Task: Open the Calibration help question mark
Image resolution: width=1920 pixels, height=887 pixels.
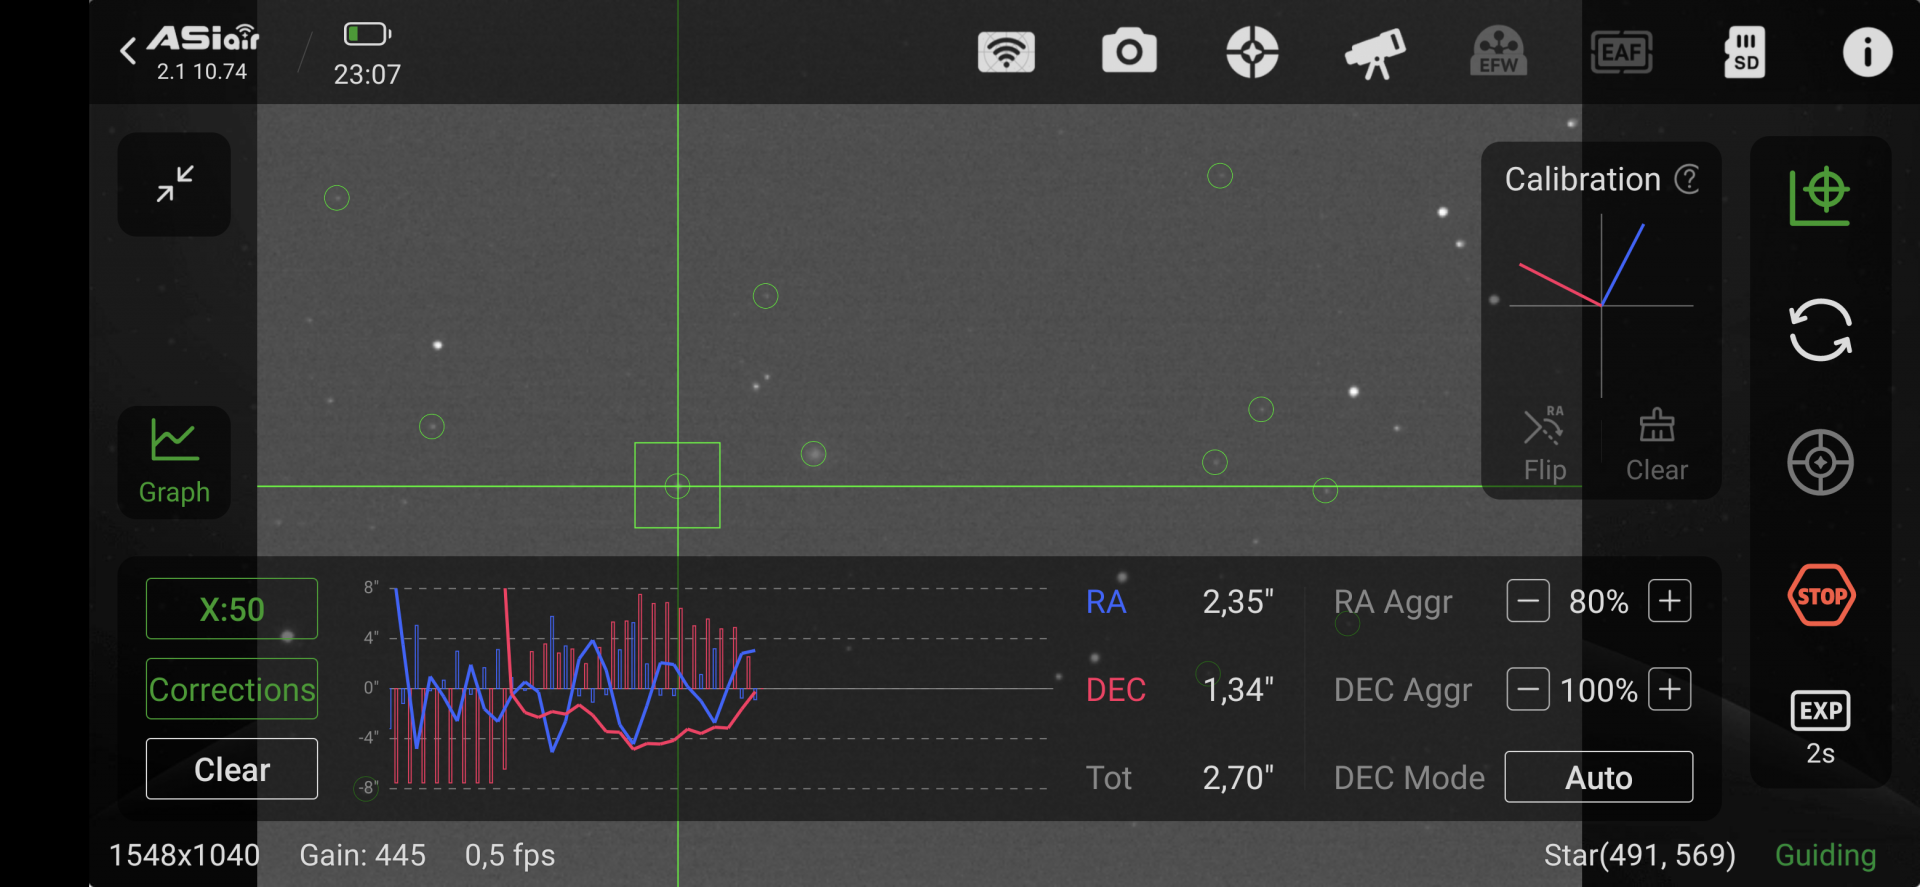Action: tap(1687, 179)
